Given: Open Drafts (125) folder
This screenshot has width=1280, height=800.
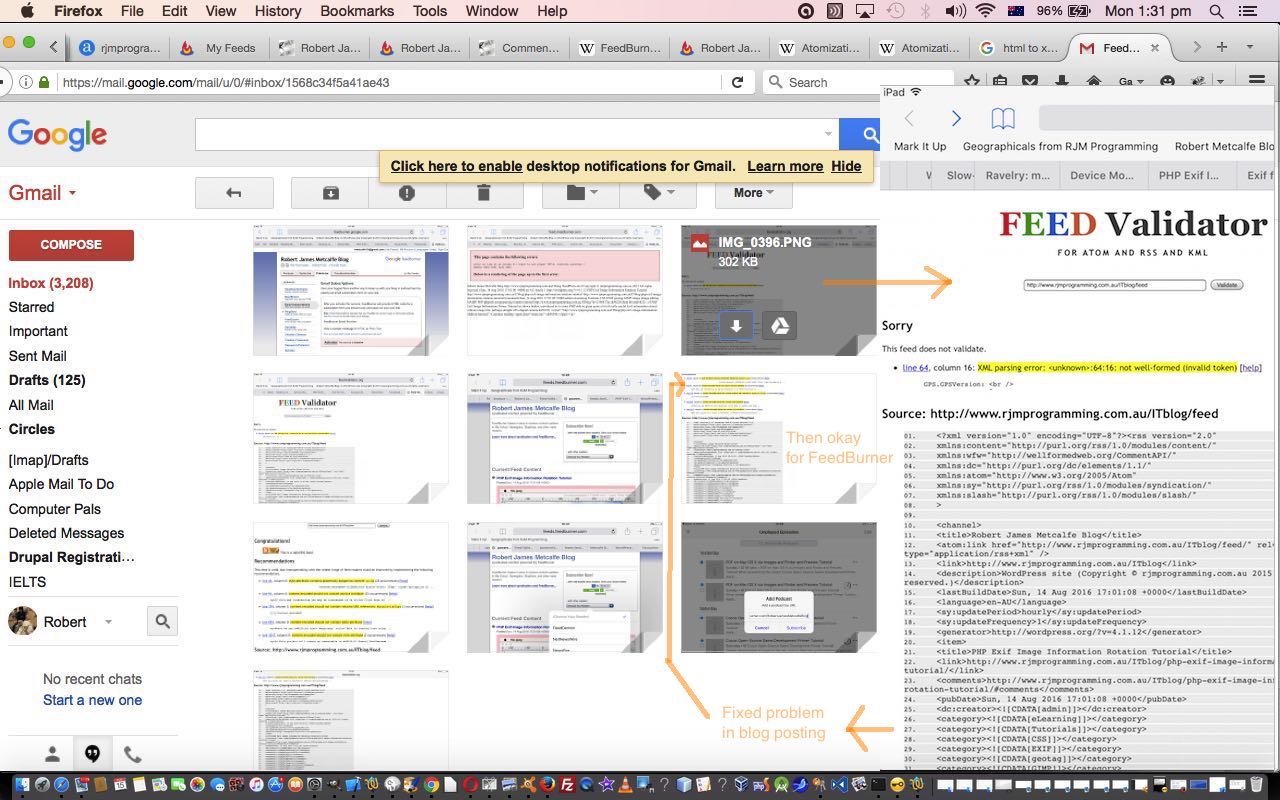Looking at the screenshot, I should [47, 380].
